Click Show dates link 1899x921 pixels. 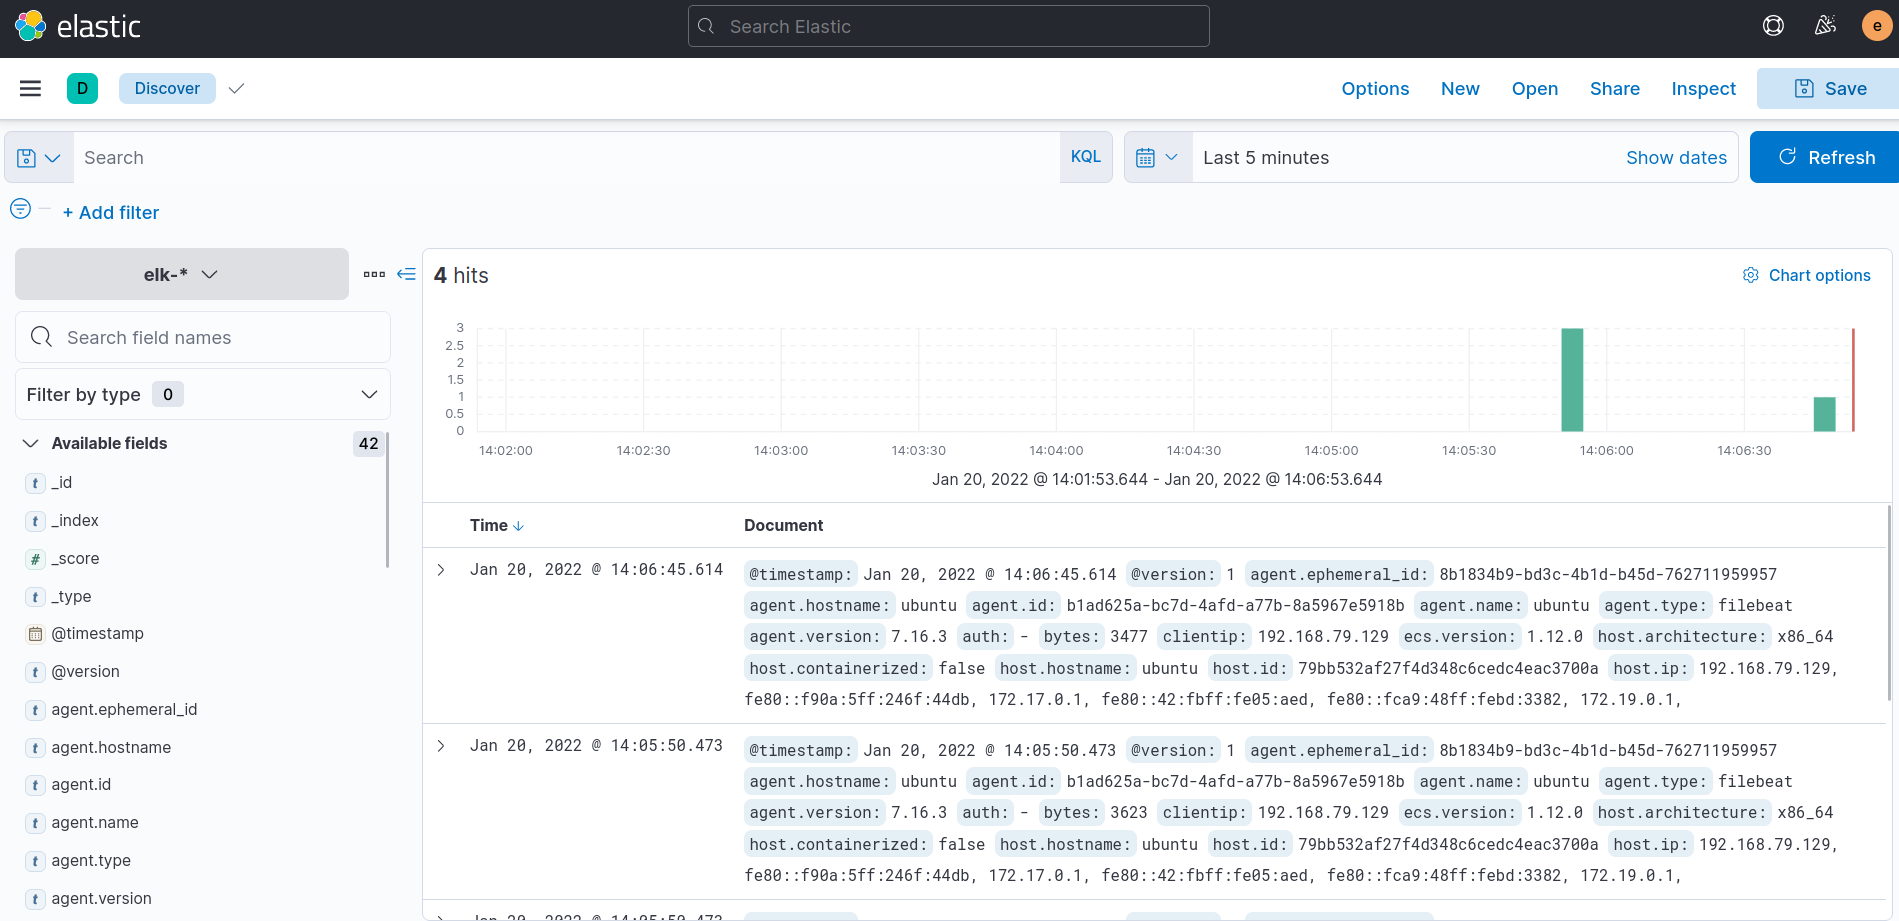point(1676,158)
